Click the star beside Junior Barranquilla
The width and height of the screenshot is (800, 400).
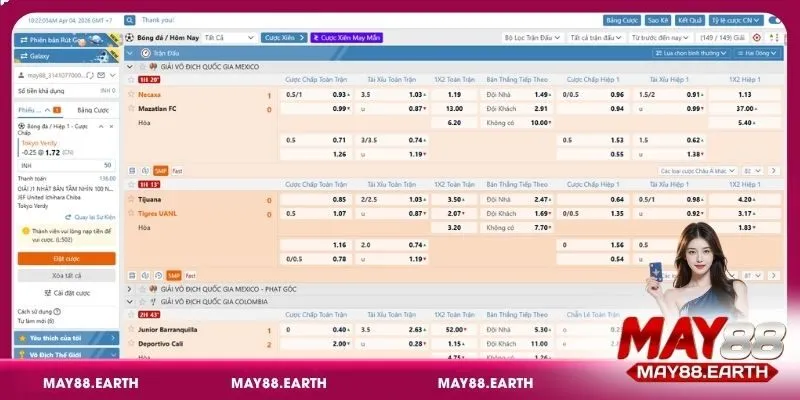[x=131, y=329]
